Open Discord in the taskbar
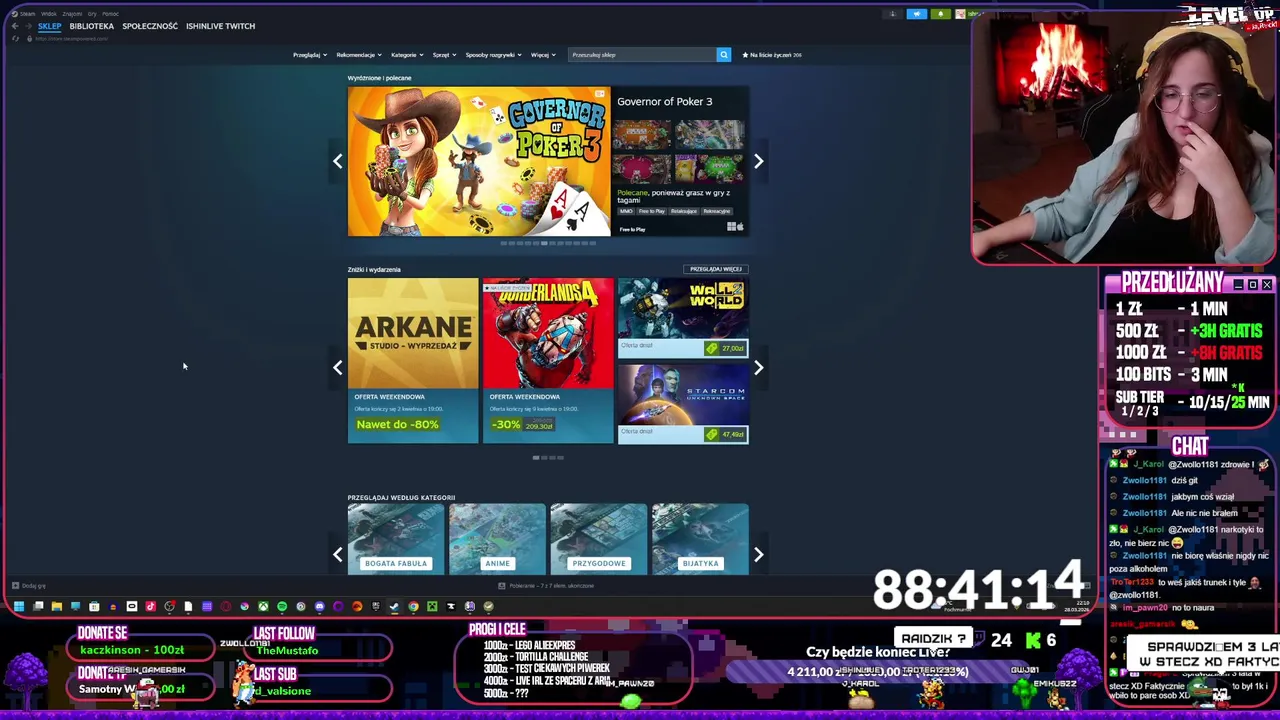Image resolution: width=1280 pixels, height=720 pixels. tap(320, 606)
